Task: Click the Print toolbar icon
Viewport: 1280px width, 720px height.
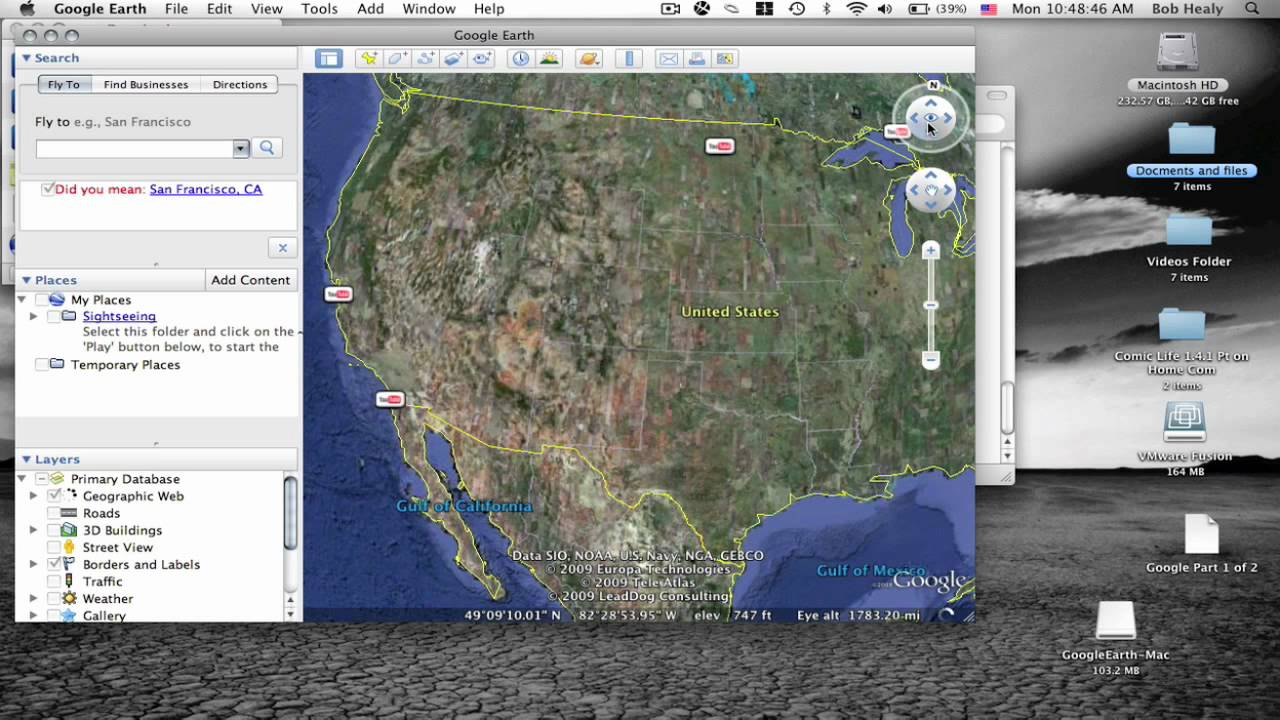Action: tap(697, 59)
